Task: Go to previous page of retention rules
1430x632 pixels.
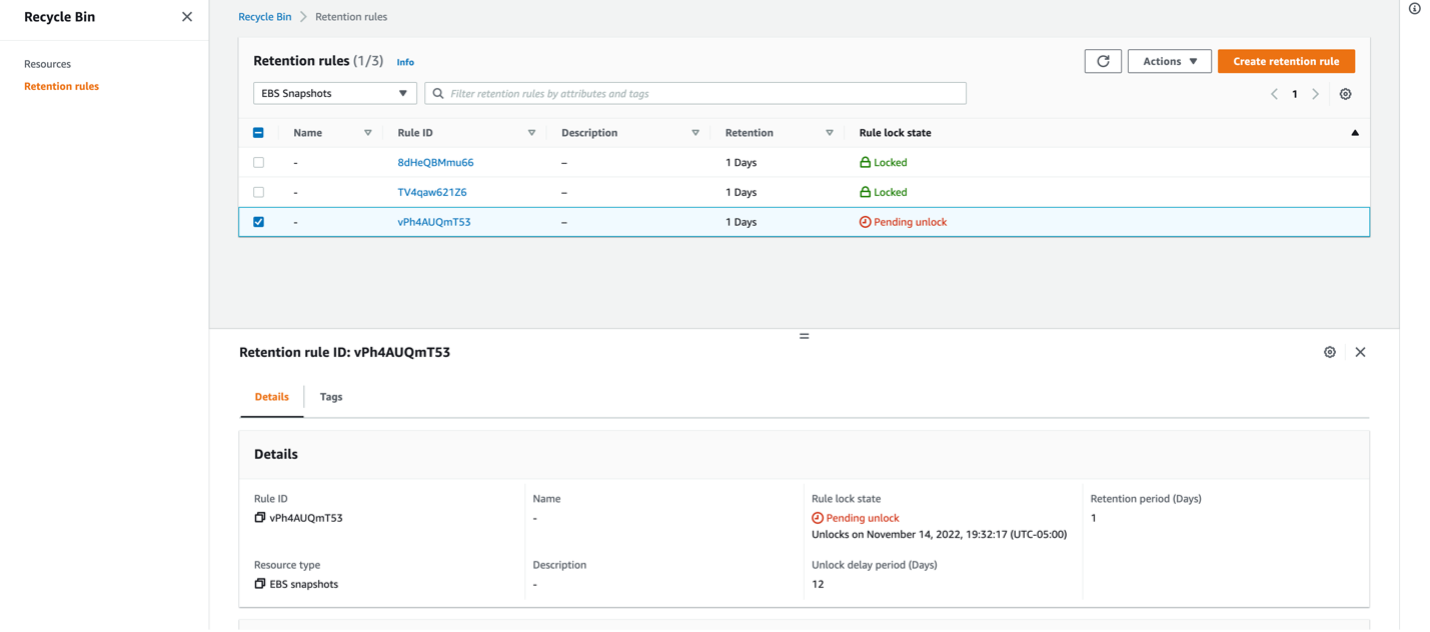Action: [1274, 94]
